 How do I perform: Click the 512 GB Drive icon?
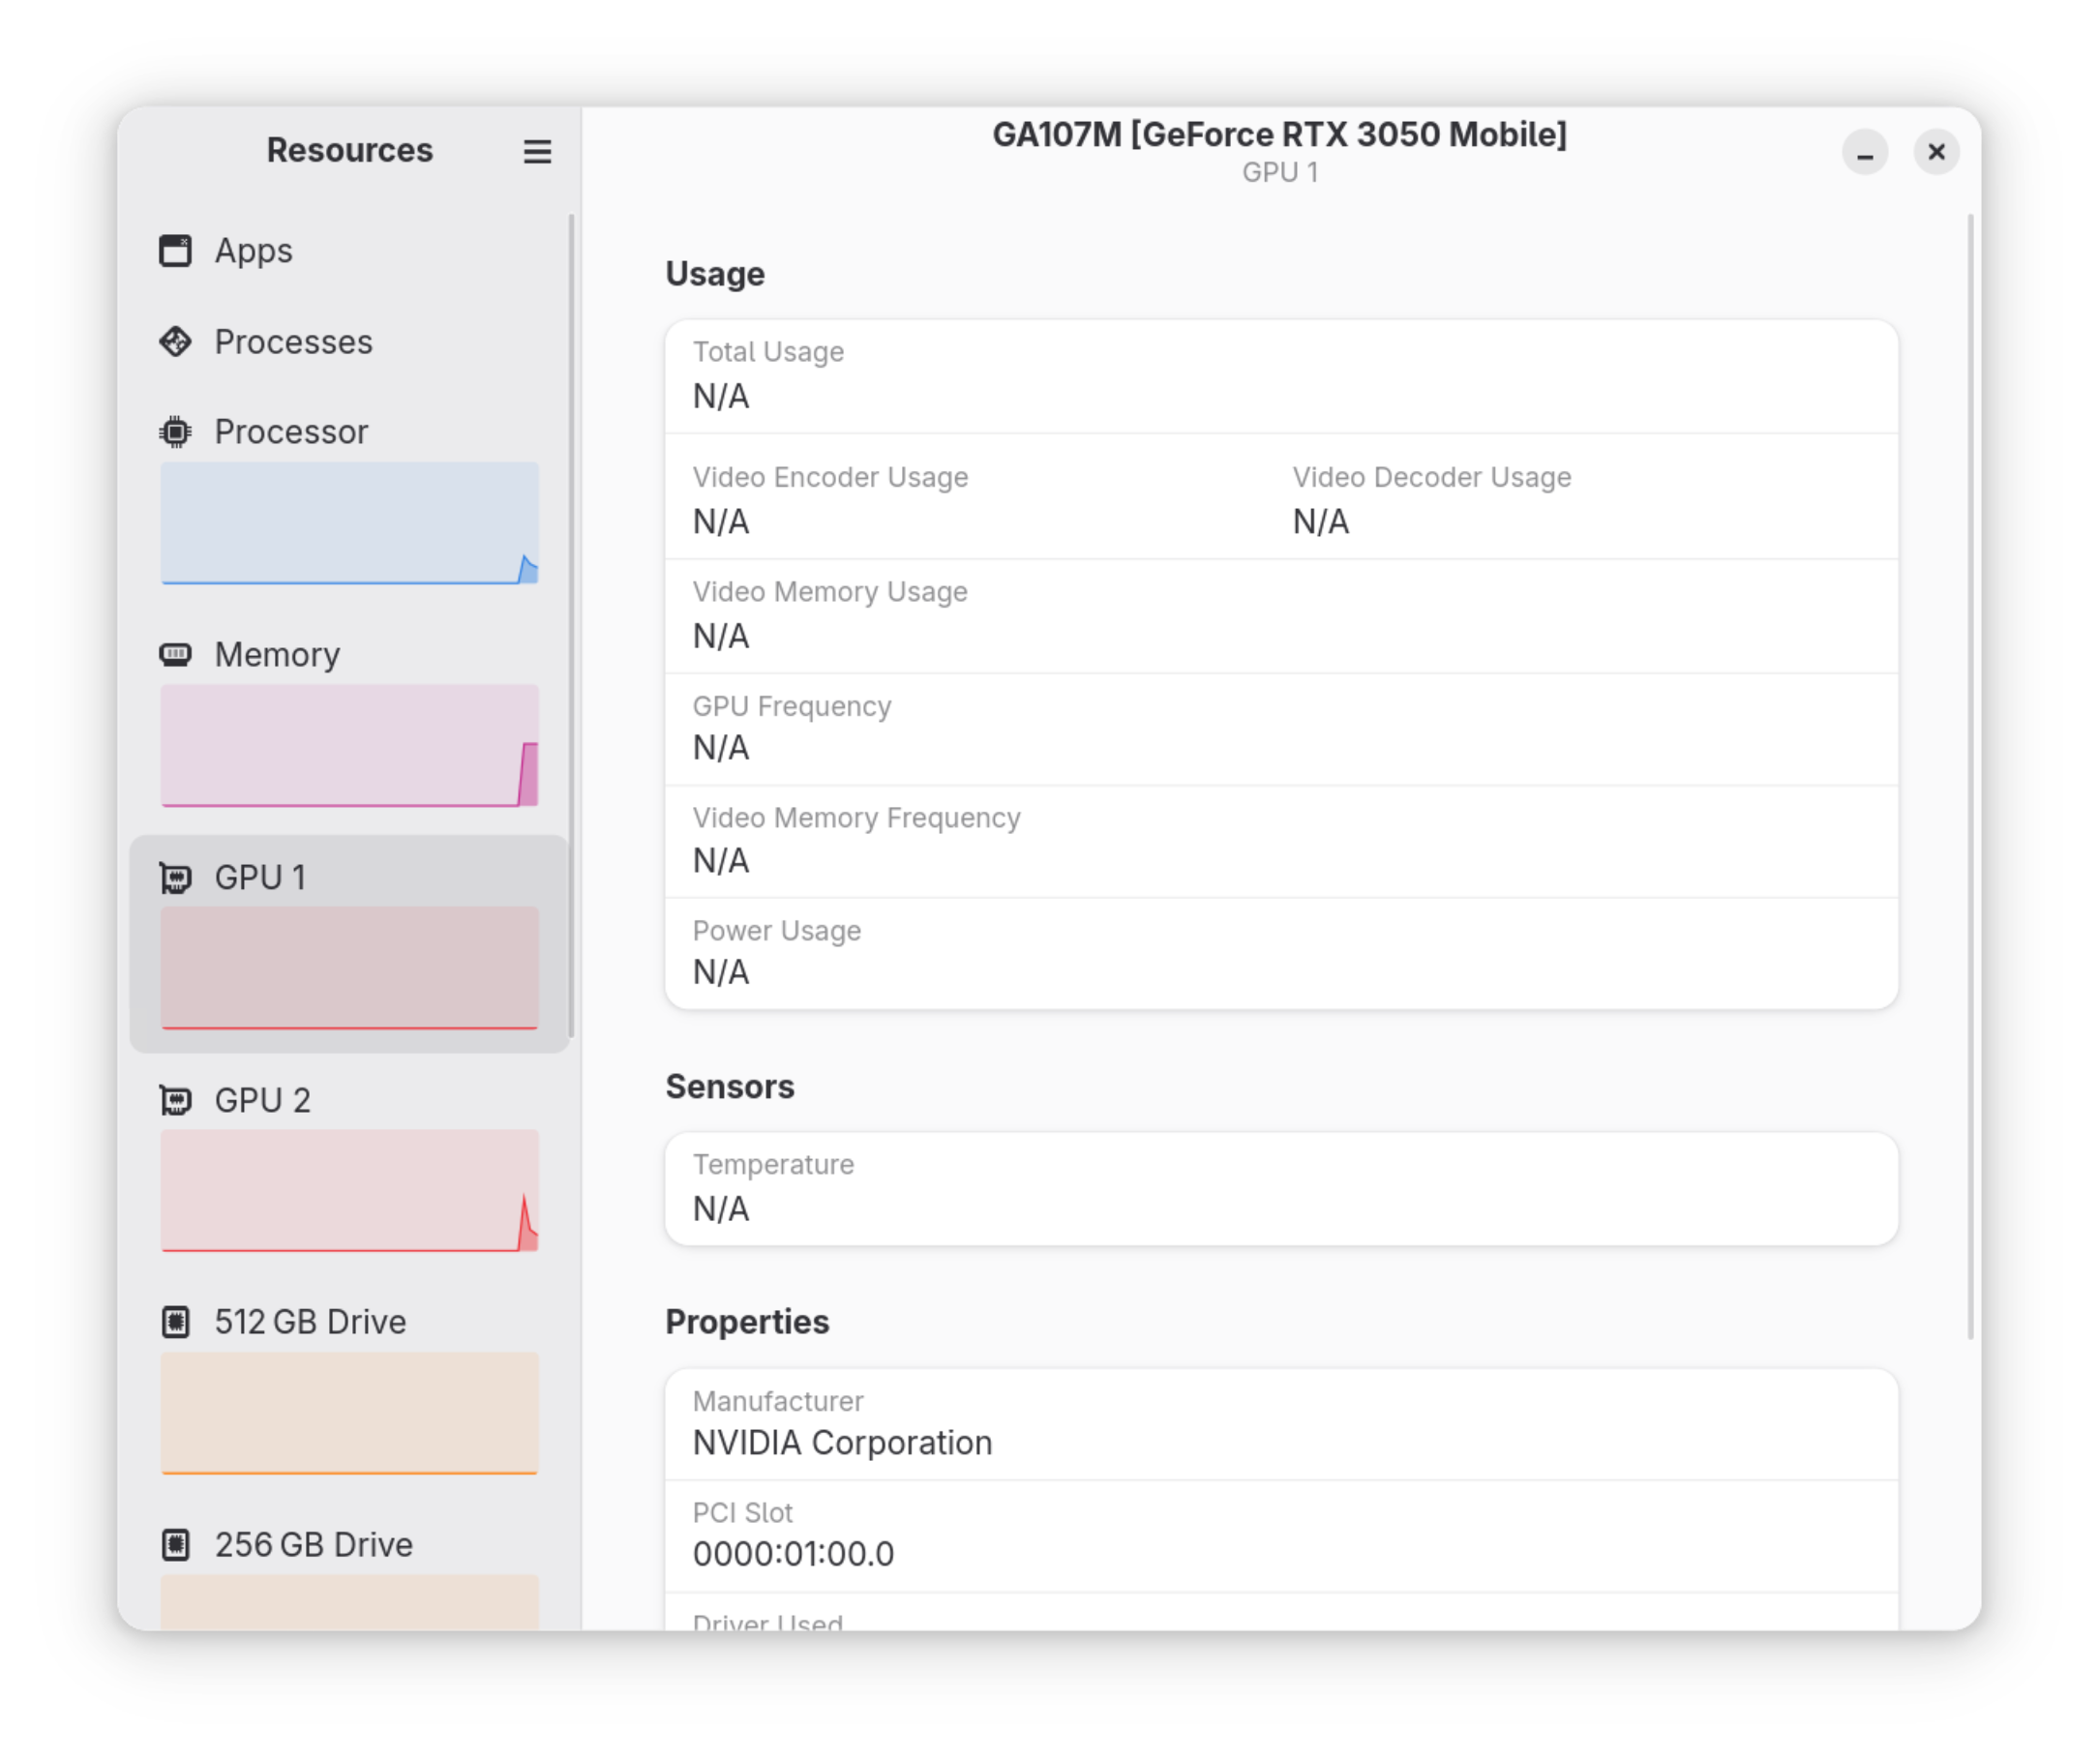(175, 1322)
